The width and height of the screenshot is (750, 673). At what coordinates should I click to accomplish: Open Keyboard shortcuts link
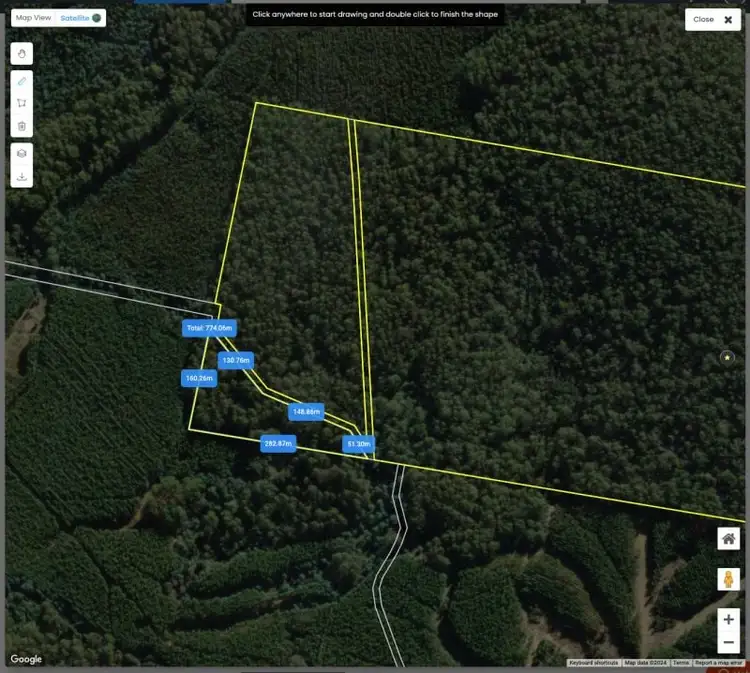pyautogui.click(x=593, y=663)
